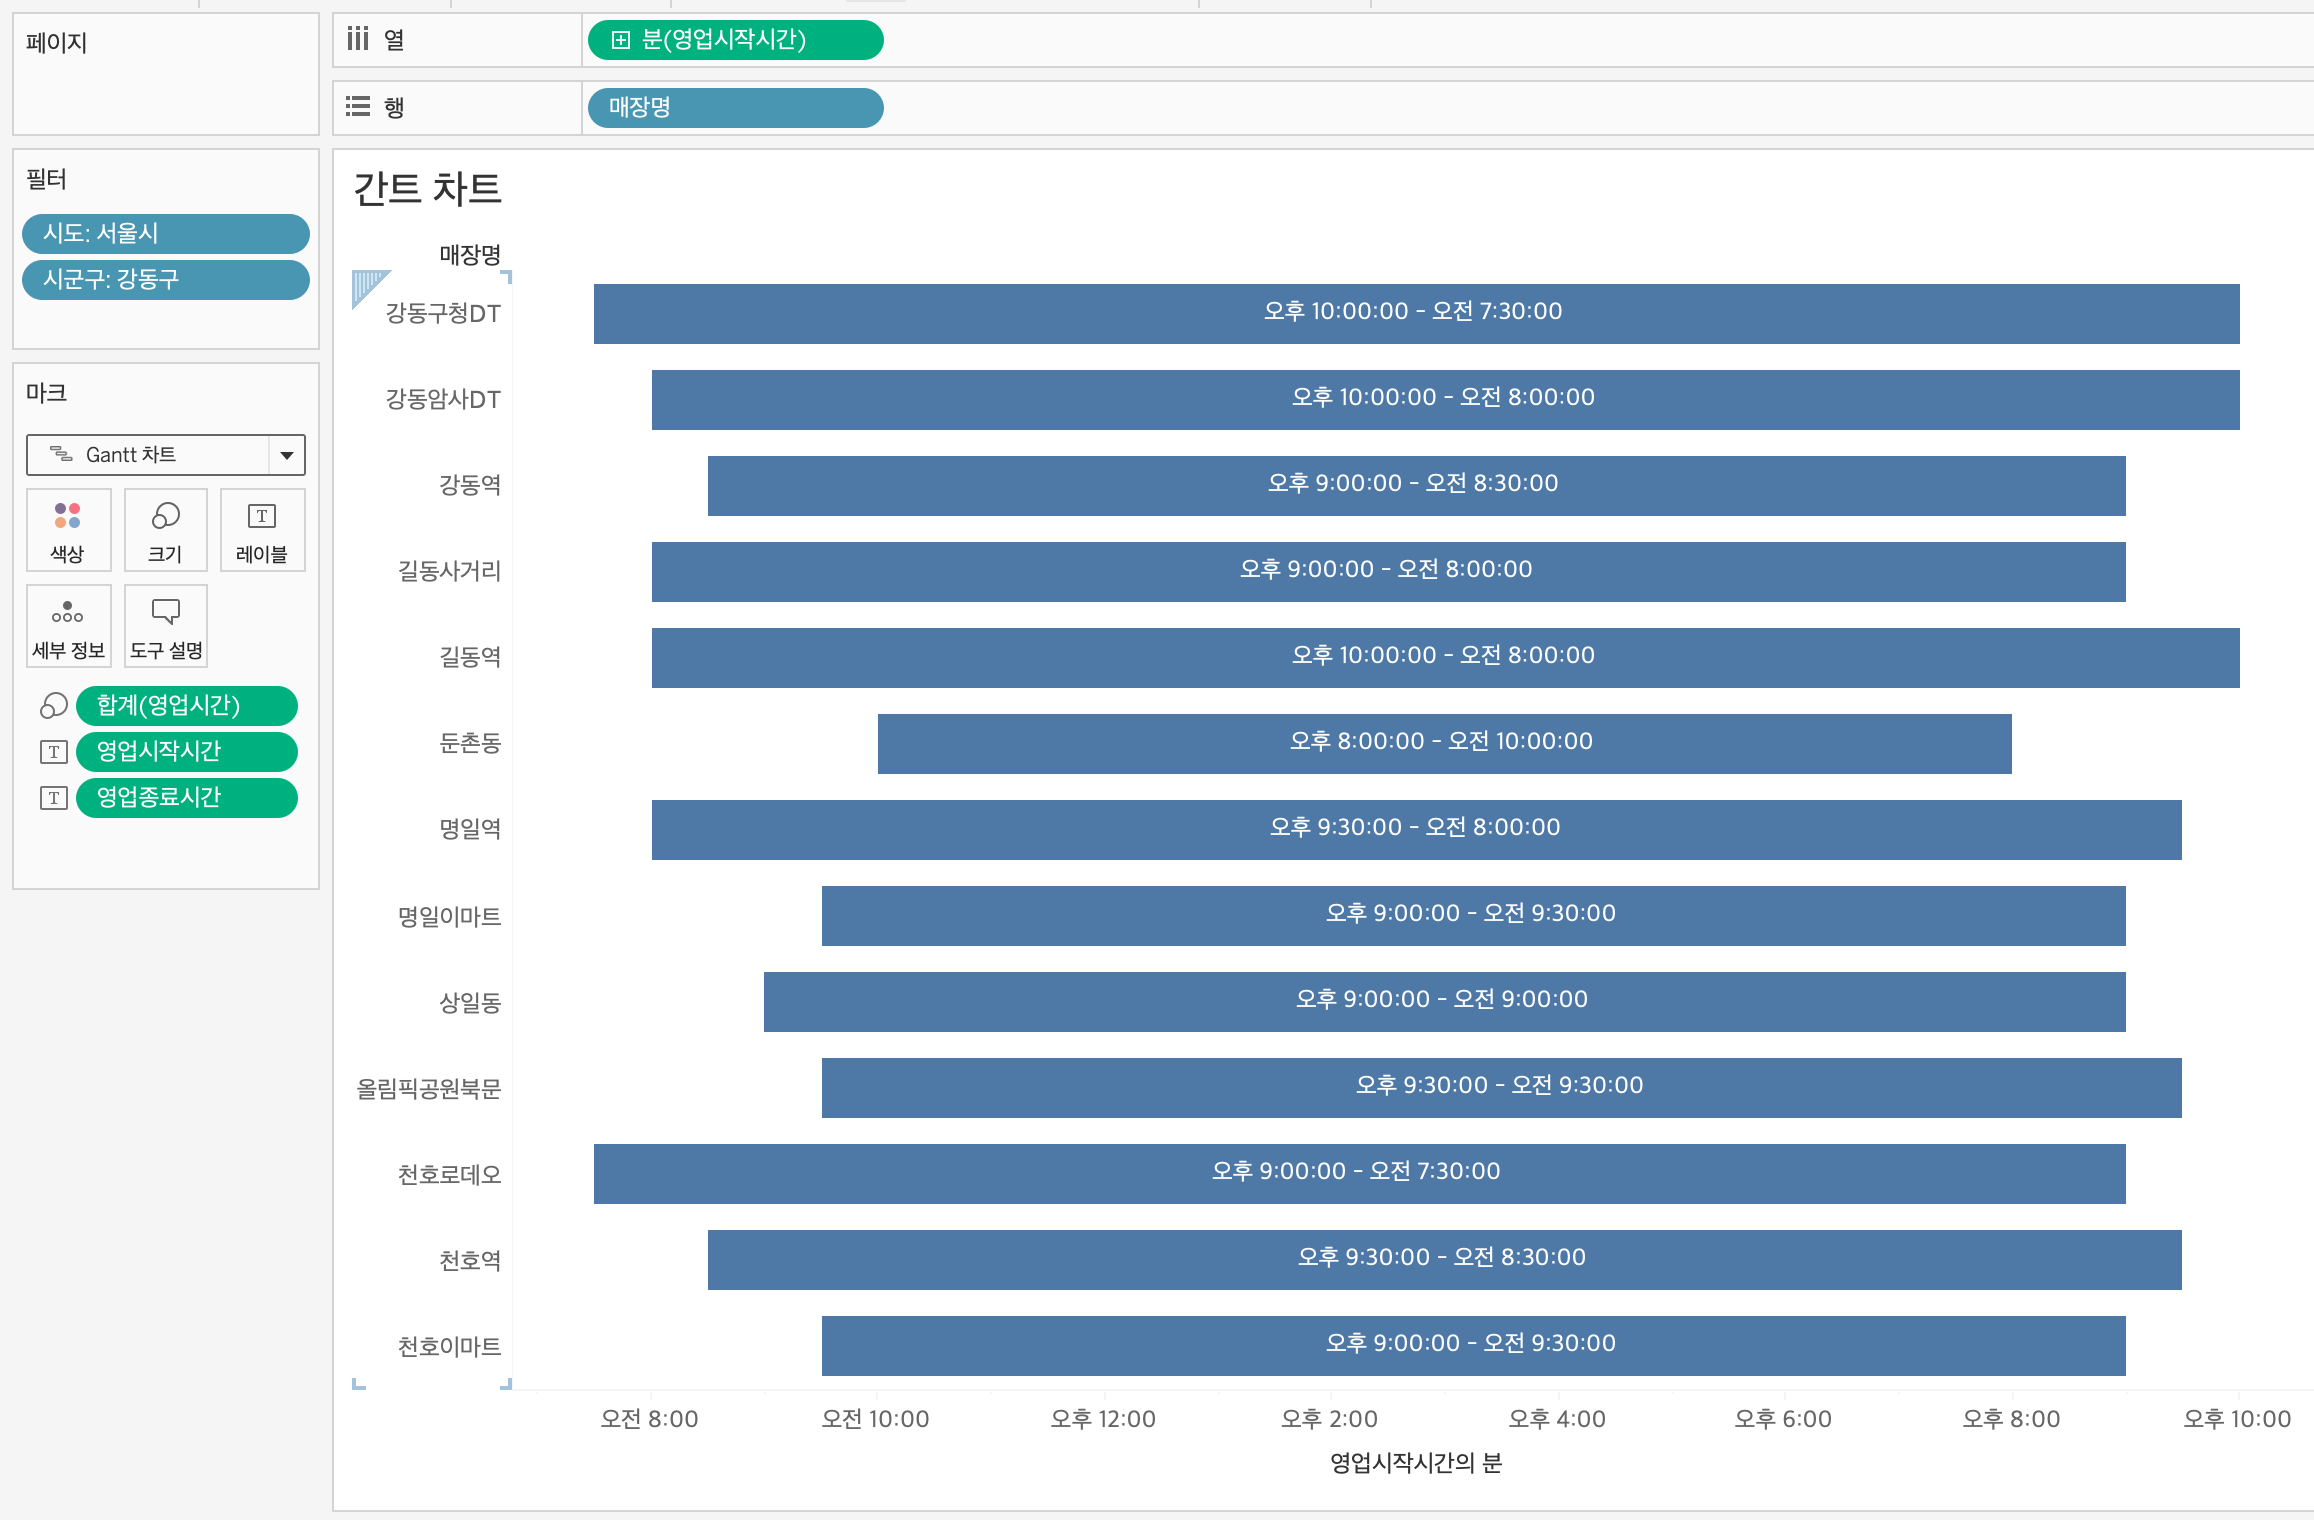Open the 레이블 (Label) marks card

(x=262, y=530)
